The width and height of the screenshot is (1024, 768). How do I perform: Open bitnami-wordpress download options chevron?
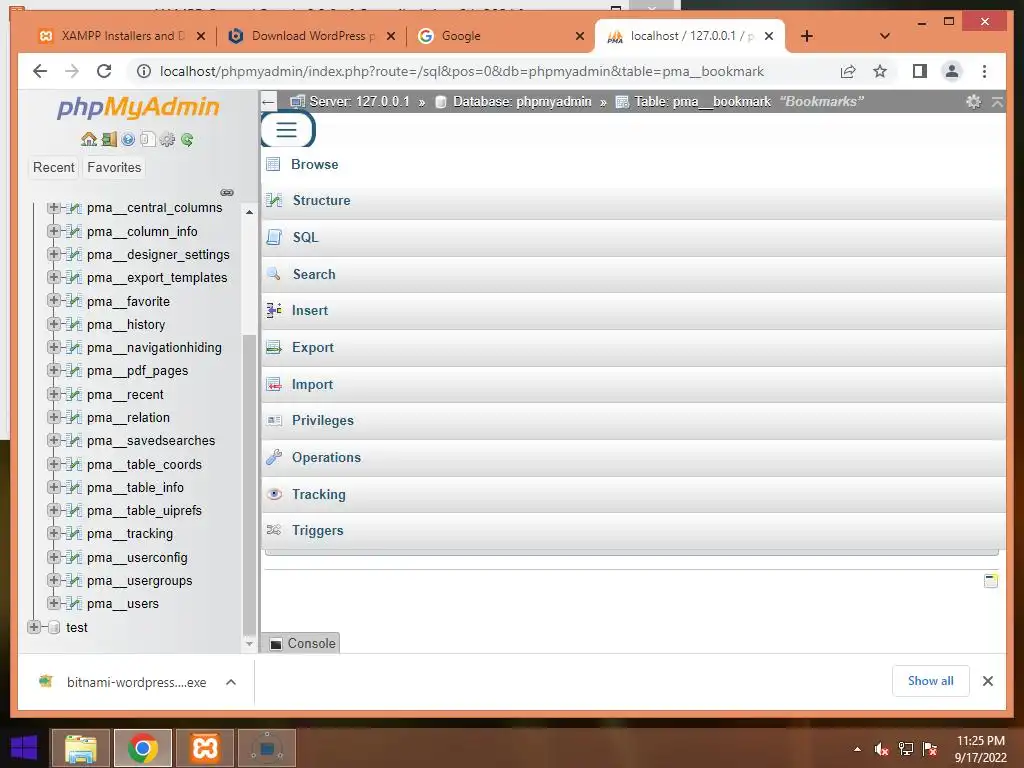[x=231, y=682]
